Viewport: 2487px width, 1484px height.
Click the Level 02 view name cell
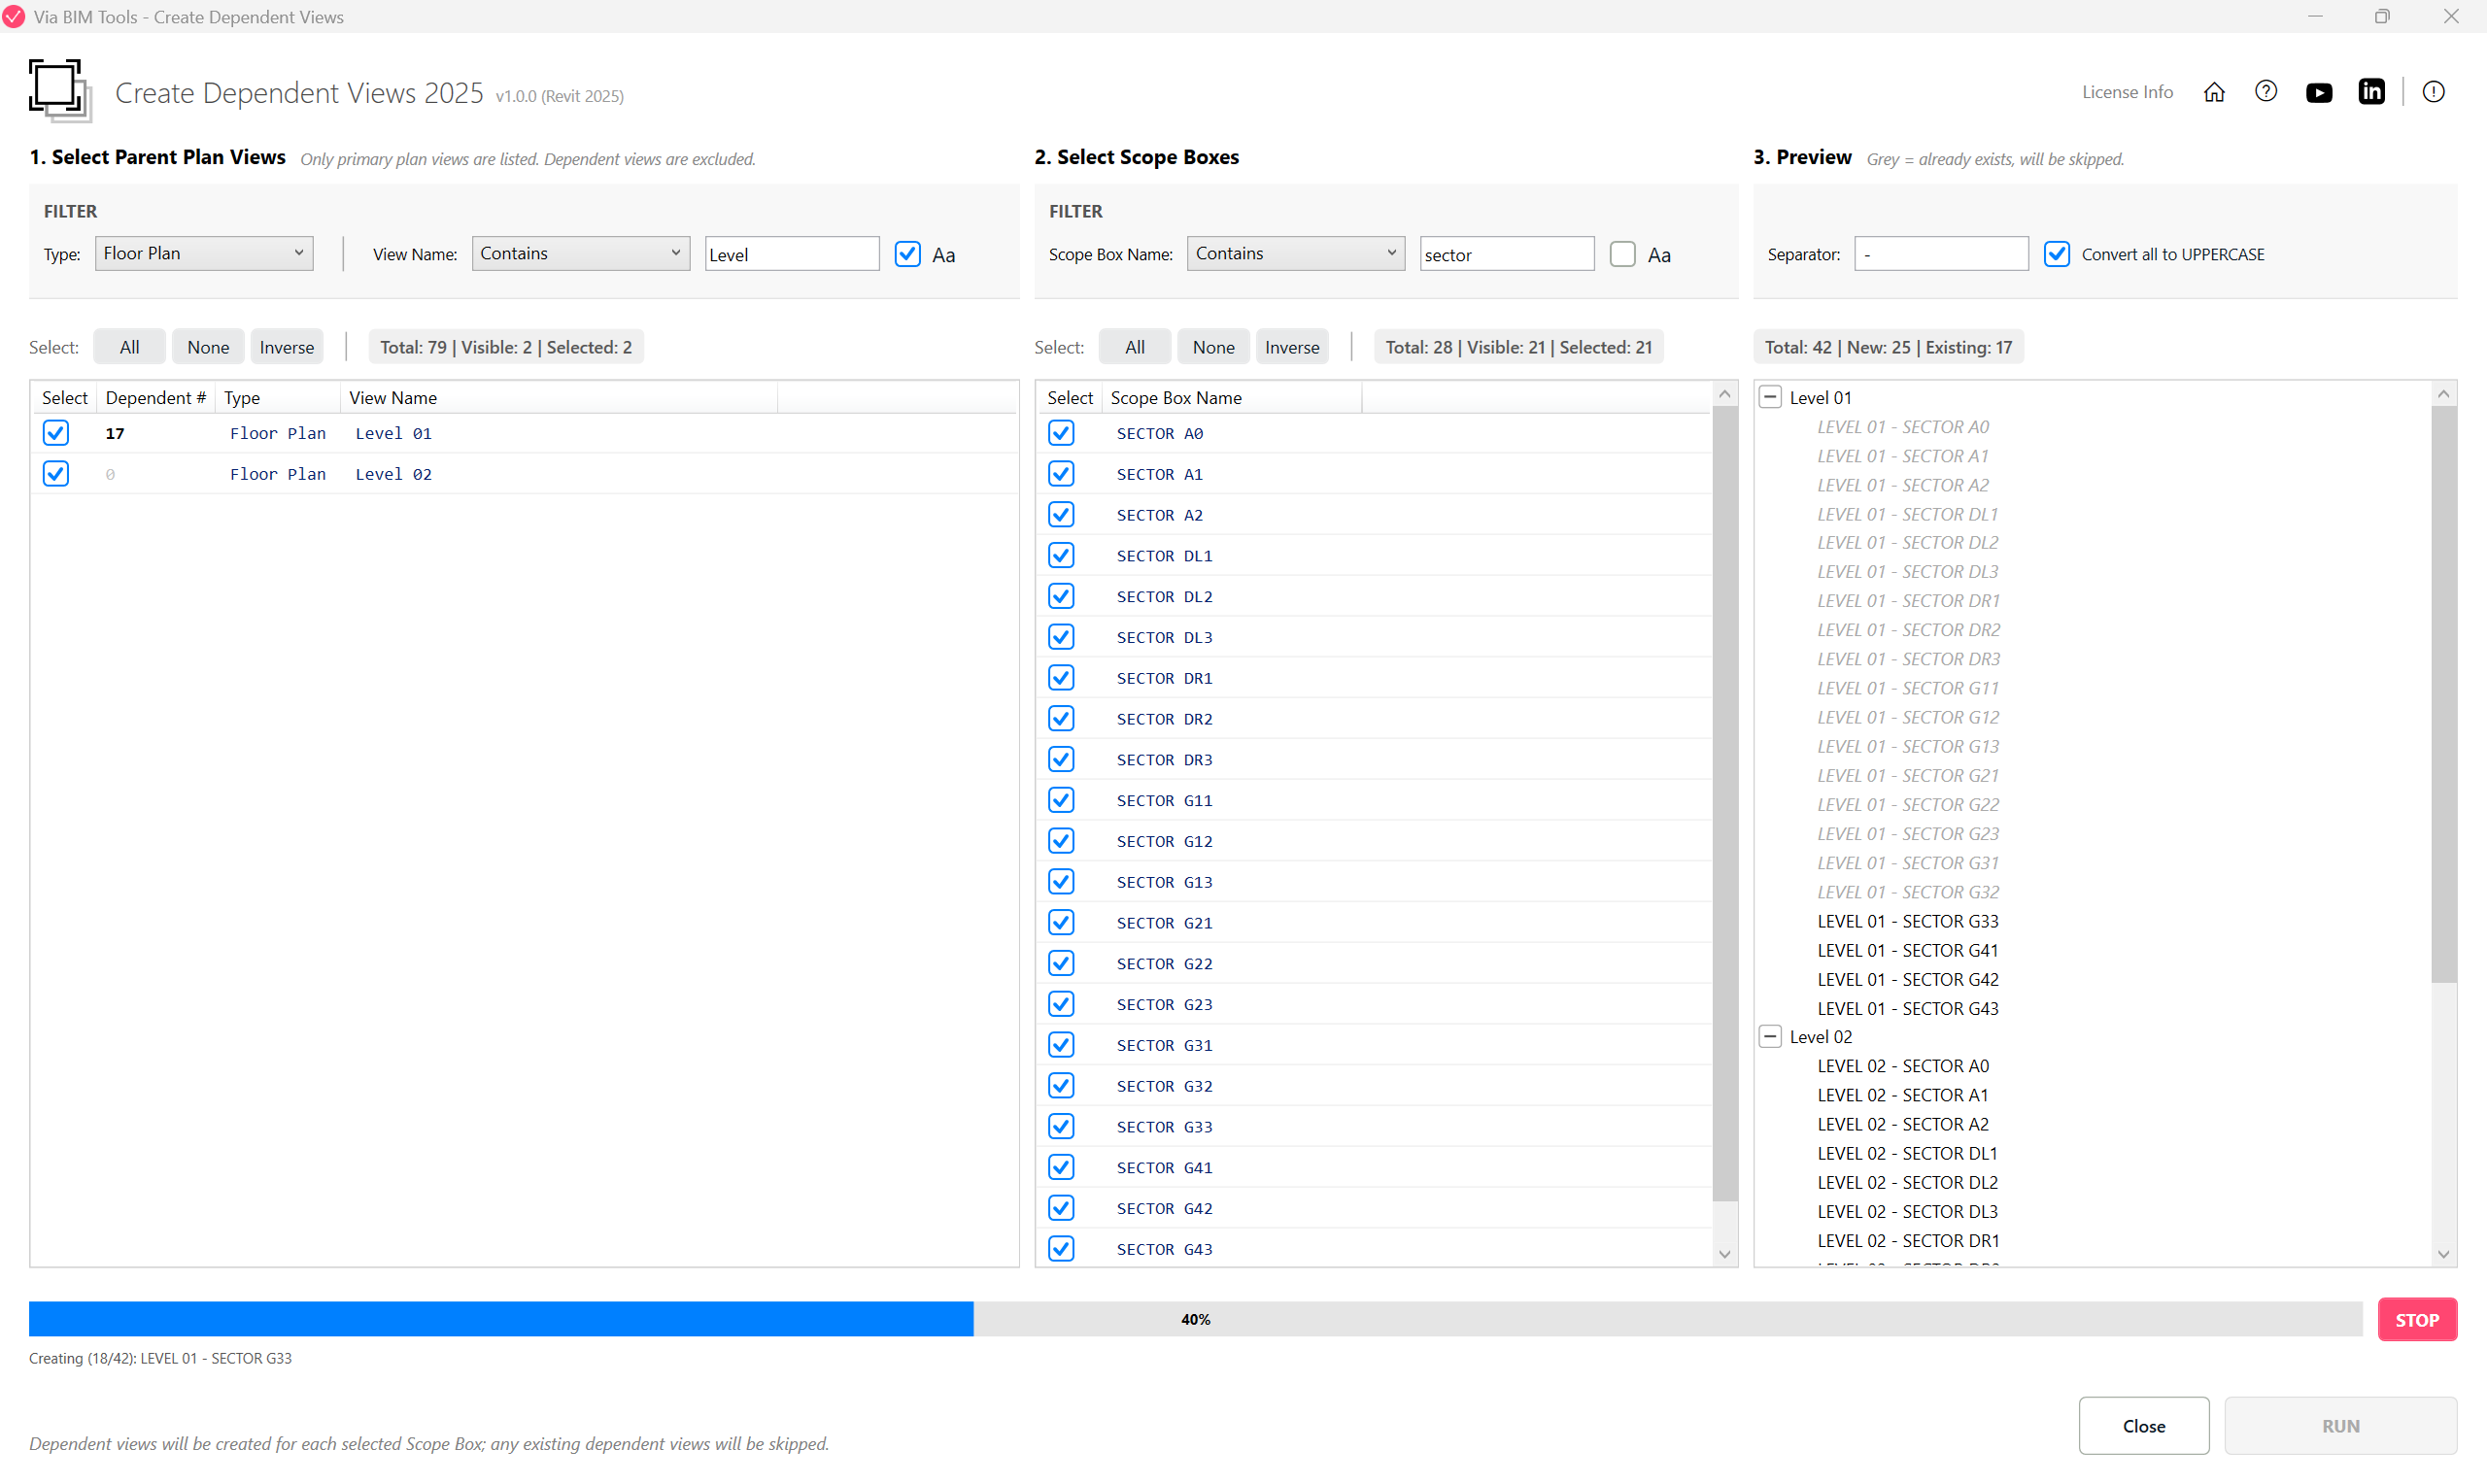(x=393, y=474)
